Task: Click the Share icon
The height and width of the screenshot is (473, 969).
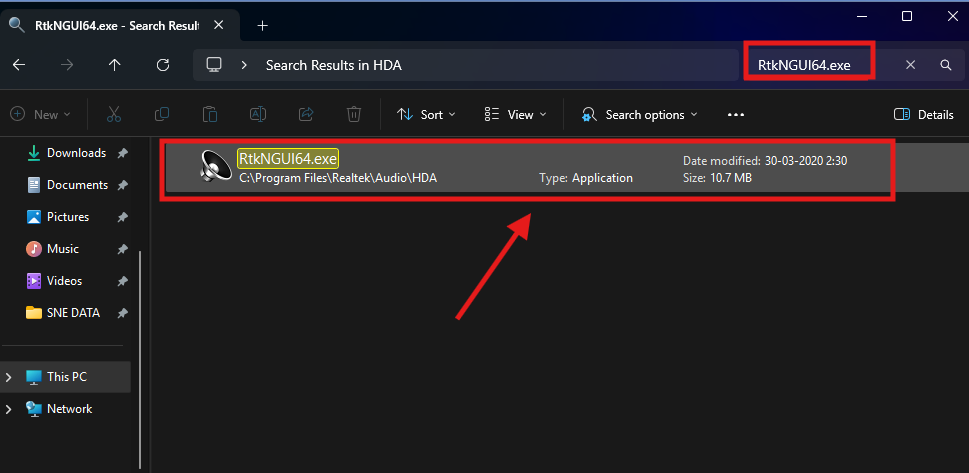Action: (x=306, y=114)
